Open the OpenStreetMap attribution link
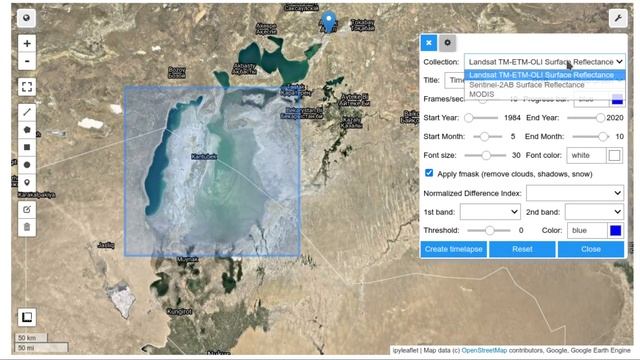This screenshot has height=360, width=640. click(484, 350)
